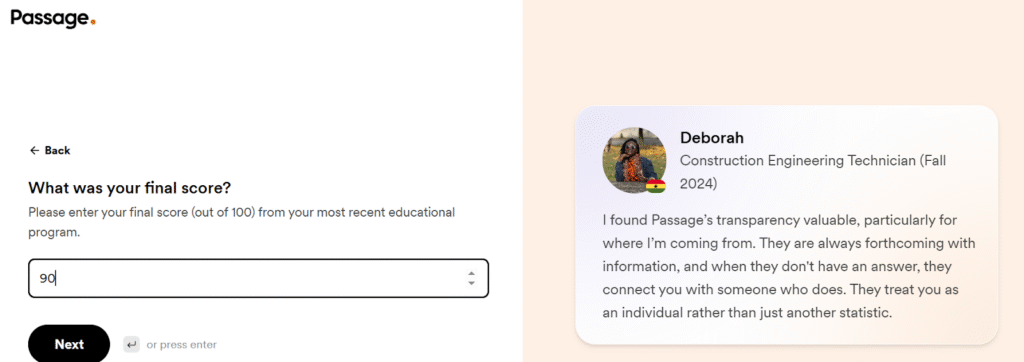Click 'What was your final score?' heading
Image resolution: width=1024 pixels, height=362 pixels.
(129, 188)
